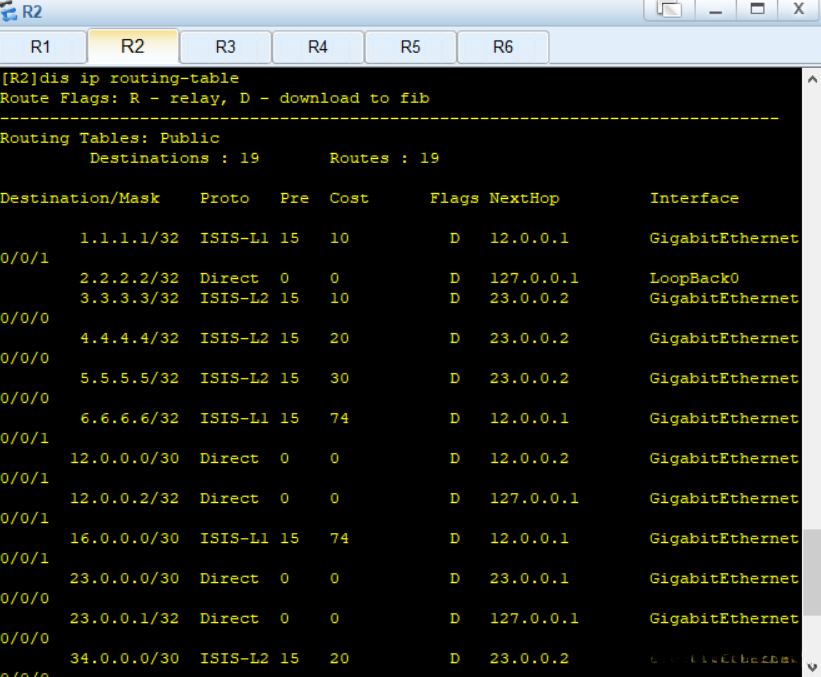Click the restore-down window icon in title bar

pos(670,9)
